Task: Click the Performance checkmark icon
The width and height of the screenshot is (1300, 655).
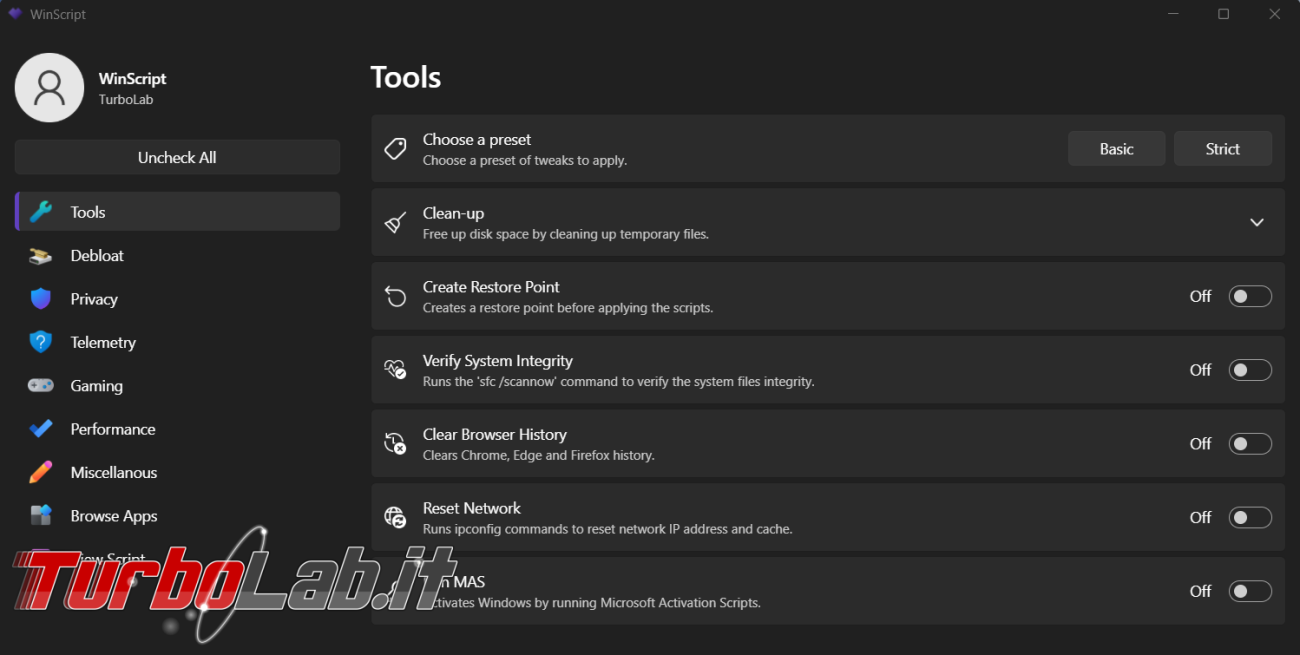Action: point(41,429)
